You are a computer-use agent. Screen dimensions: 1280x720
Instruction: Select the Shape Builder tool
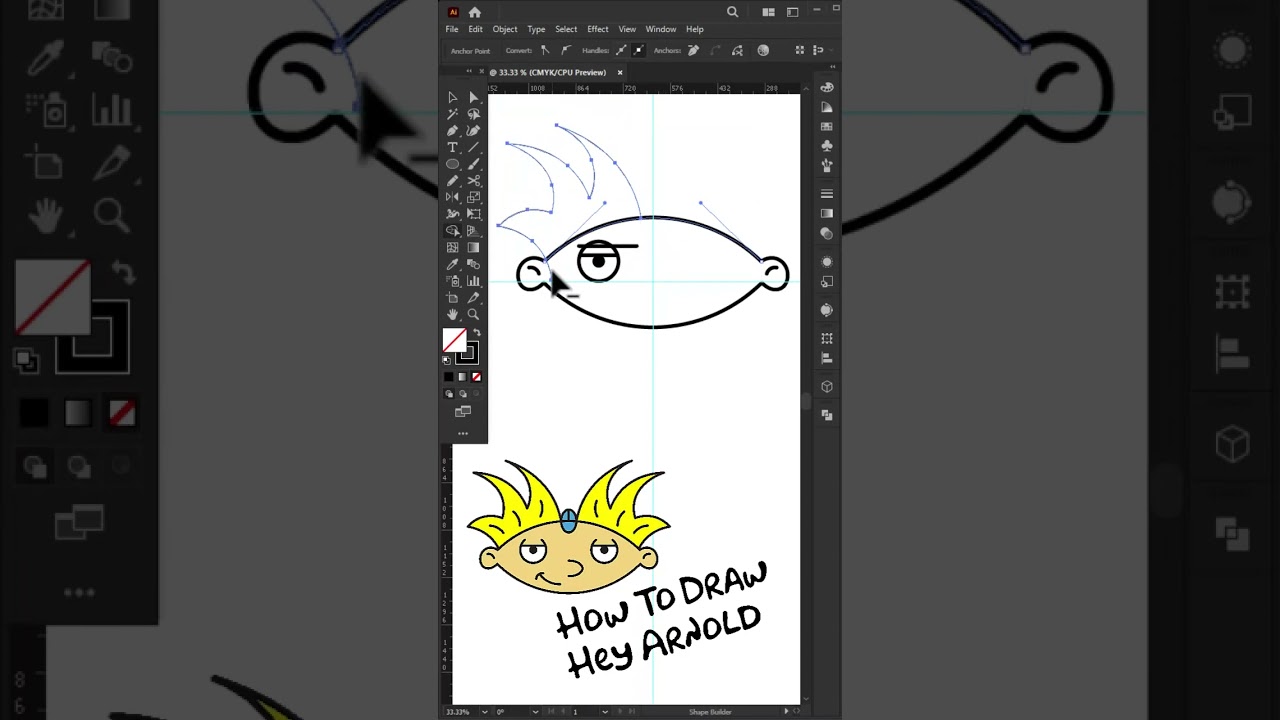pyautogui.click(x=452, y=230)
